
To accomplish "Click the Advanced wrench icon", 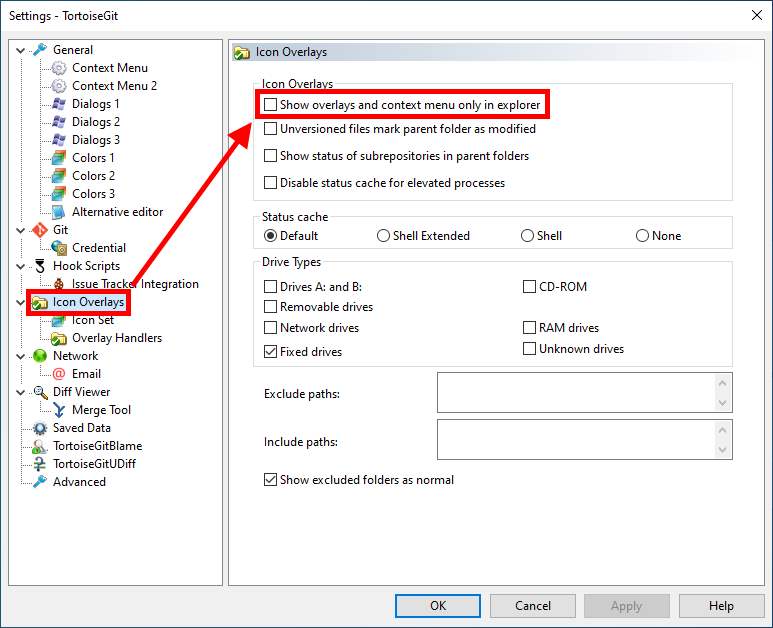I will (x=40, y=482).
